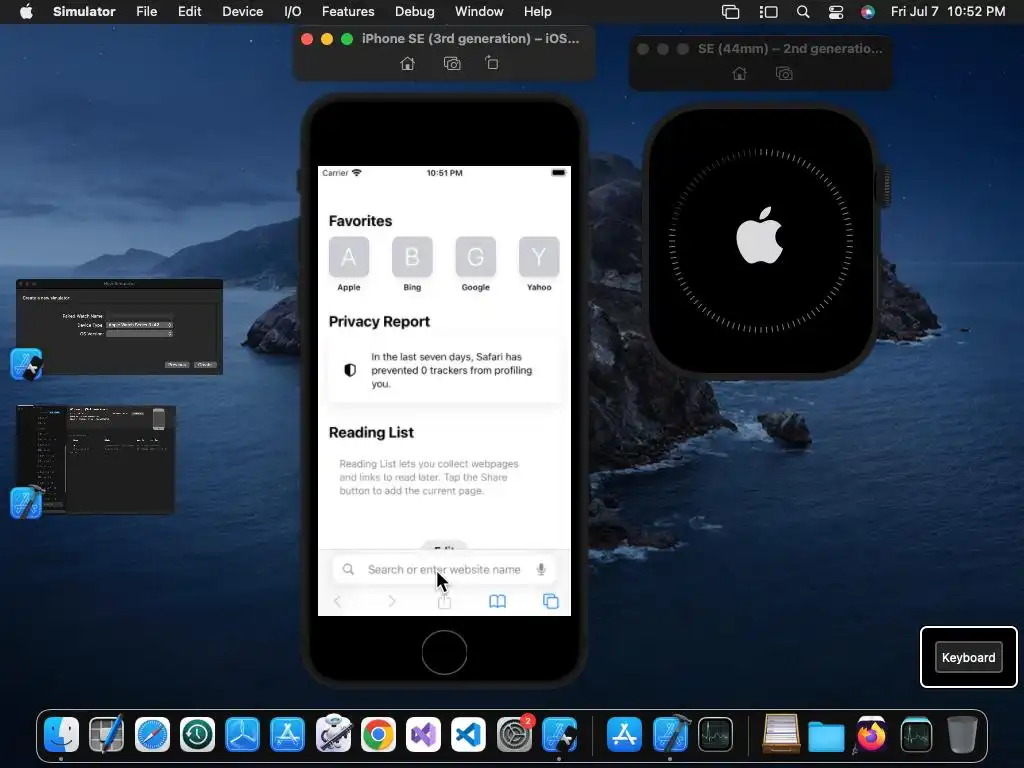Click Home icon in Watch SE simulator toolbar
Viewport: 1024px width, 768px height.
pyautogui.click(x=739, y=74)
